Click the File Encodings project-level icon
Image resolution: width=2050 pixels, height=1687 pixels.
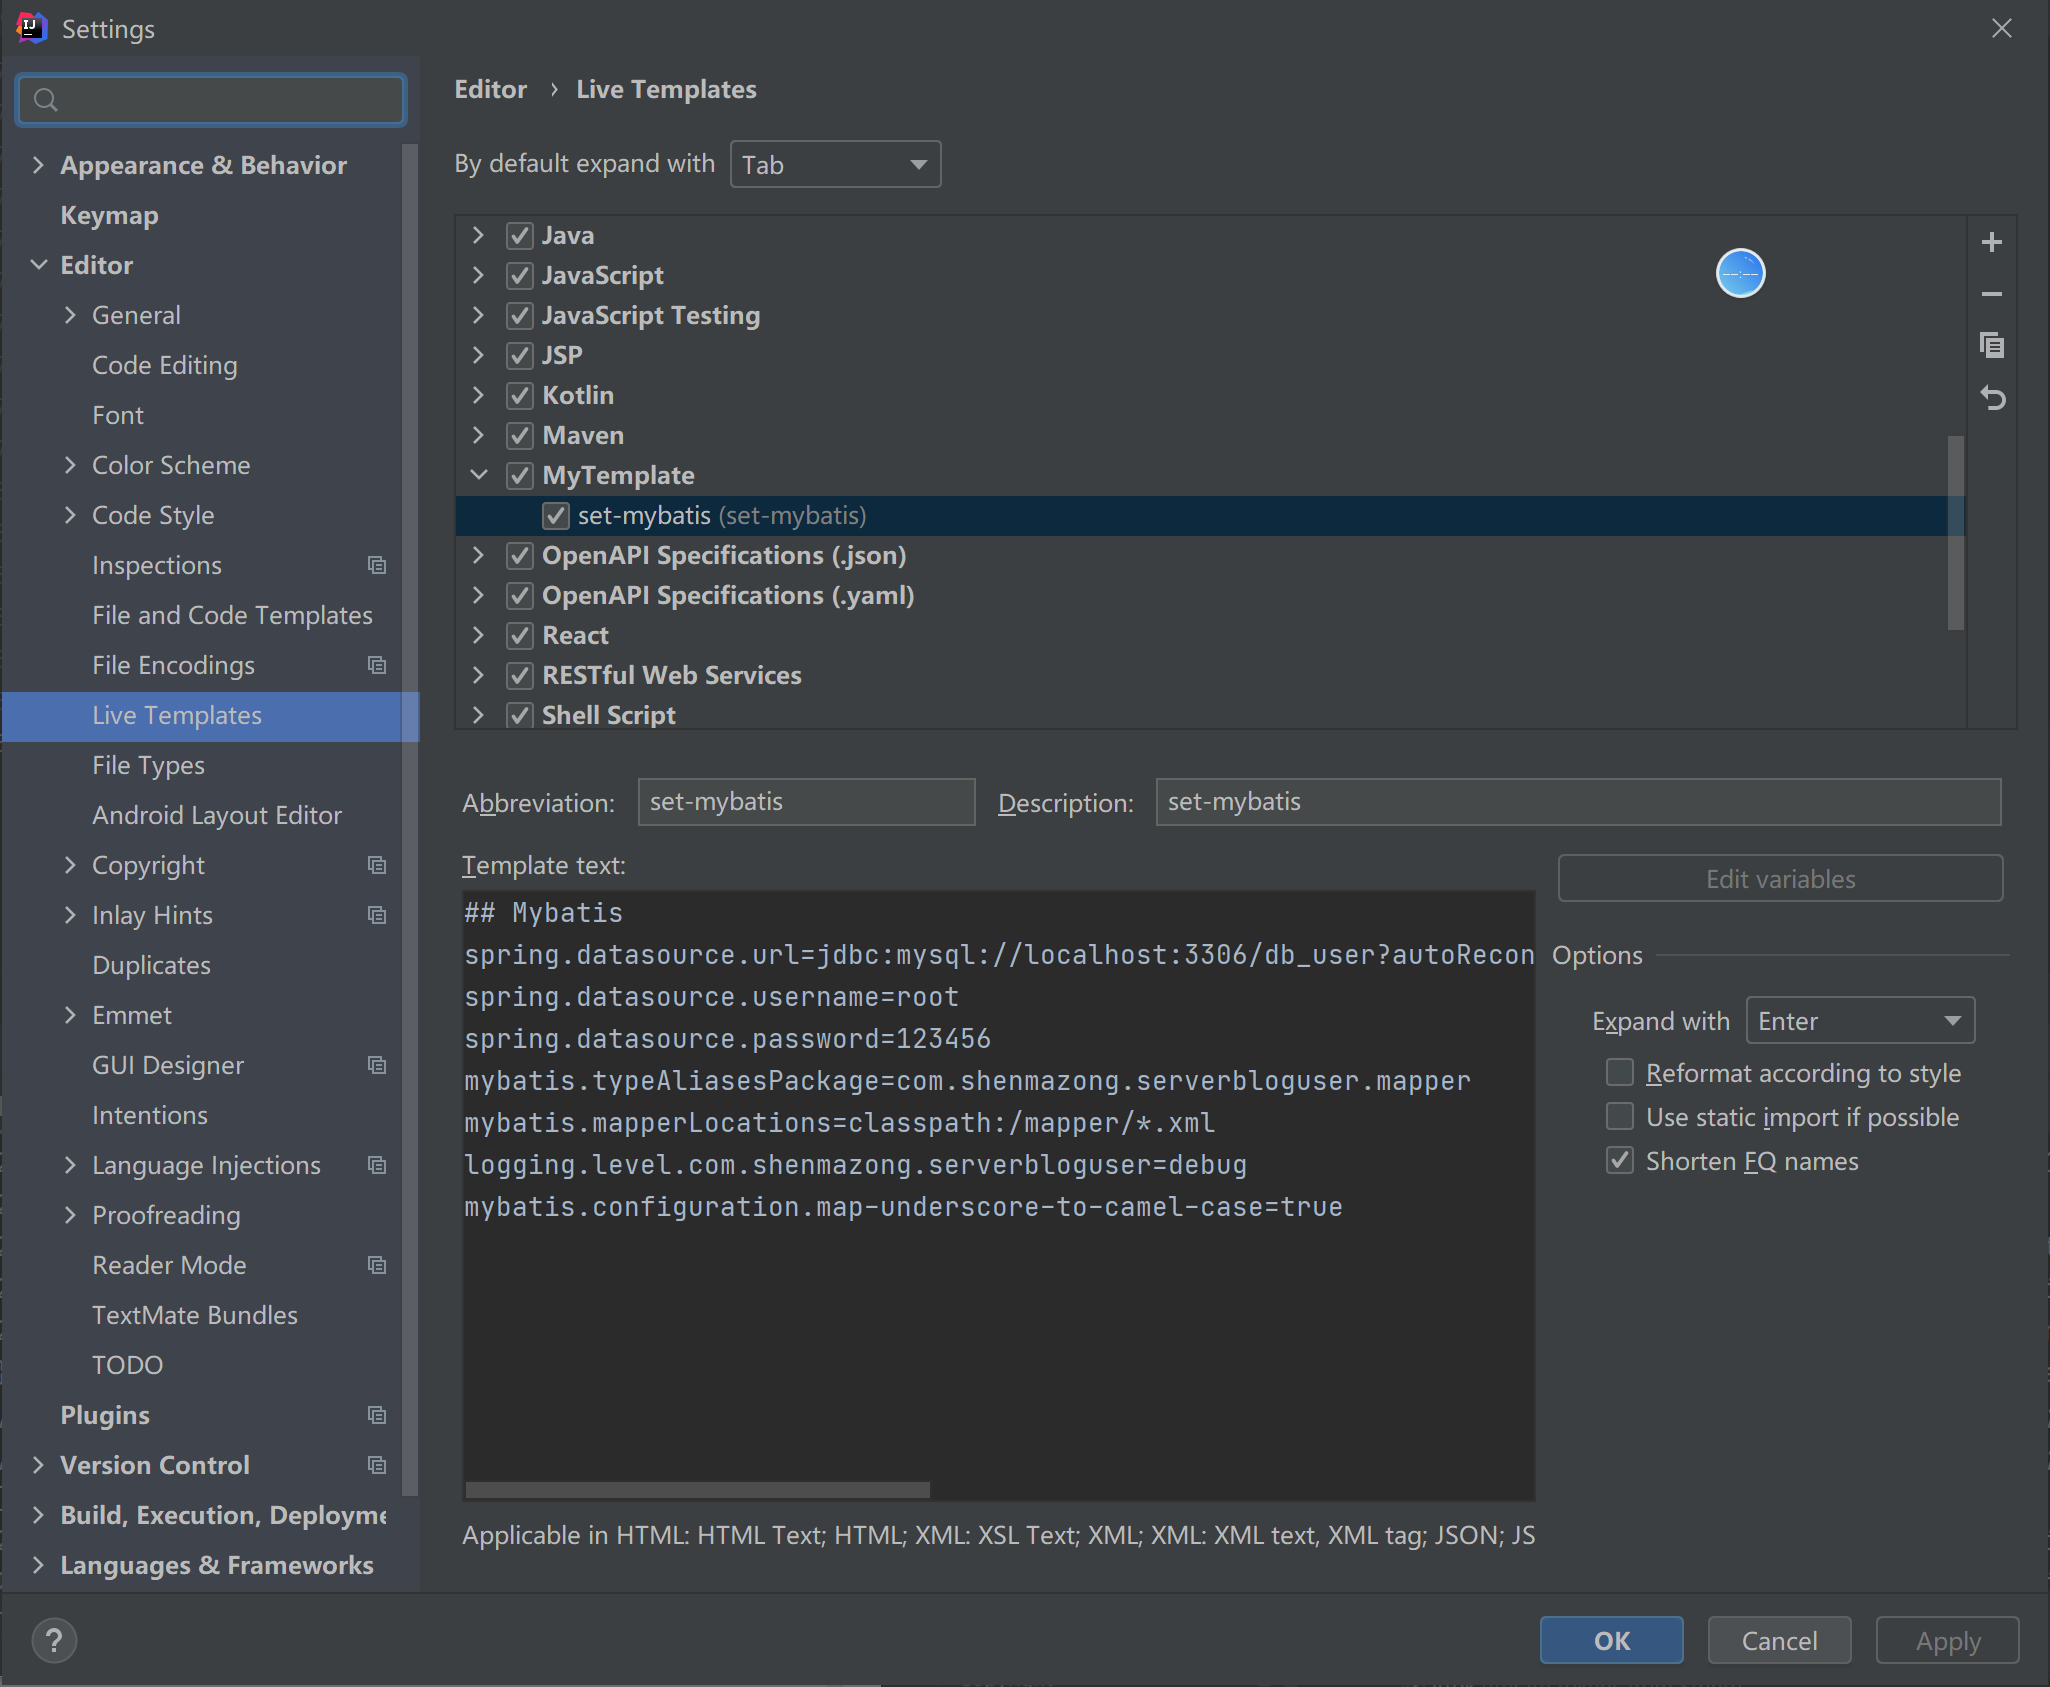377,665
